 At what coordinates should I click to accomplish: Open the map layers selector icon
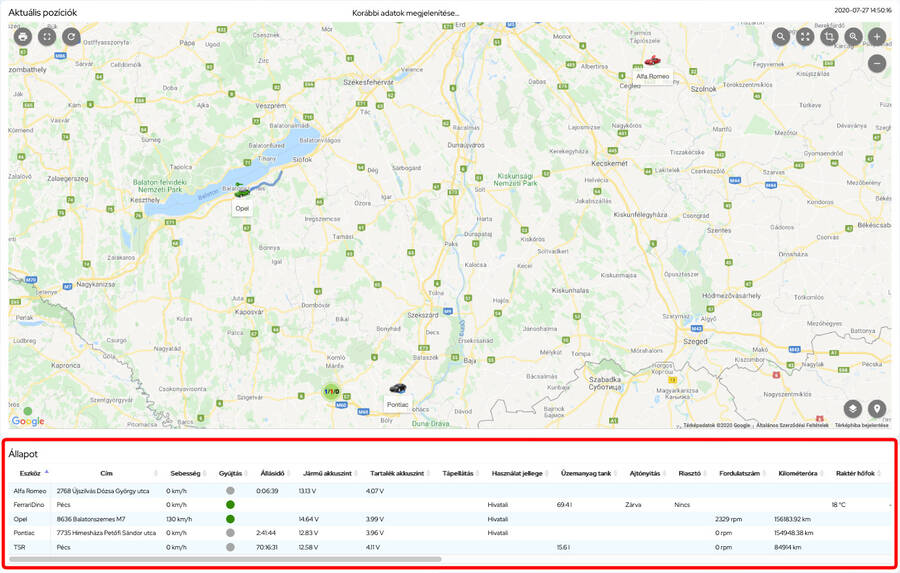coord(852,408)
